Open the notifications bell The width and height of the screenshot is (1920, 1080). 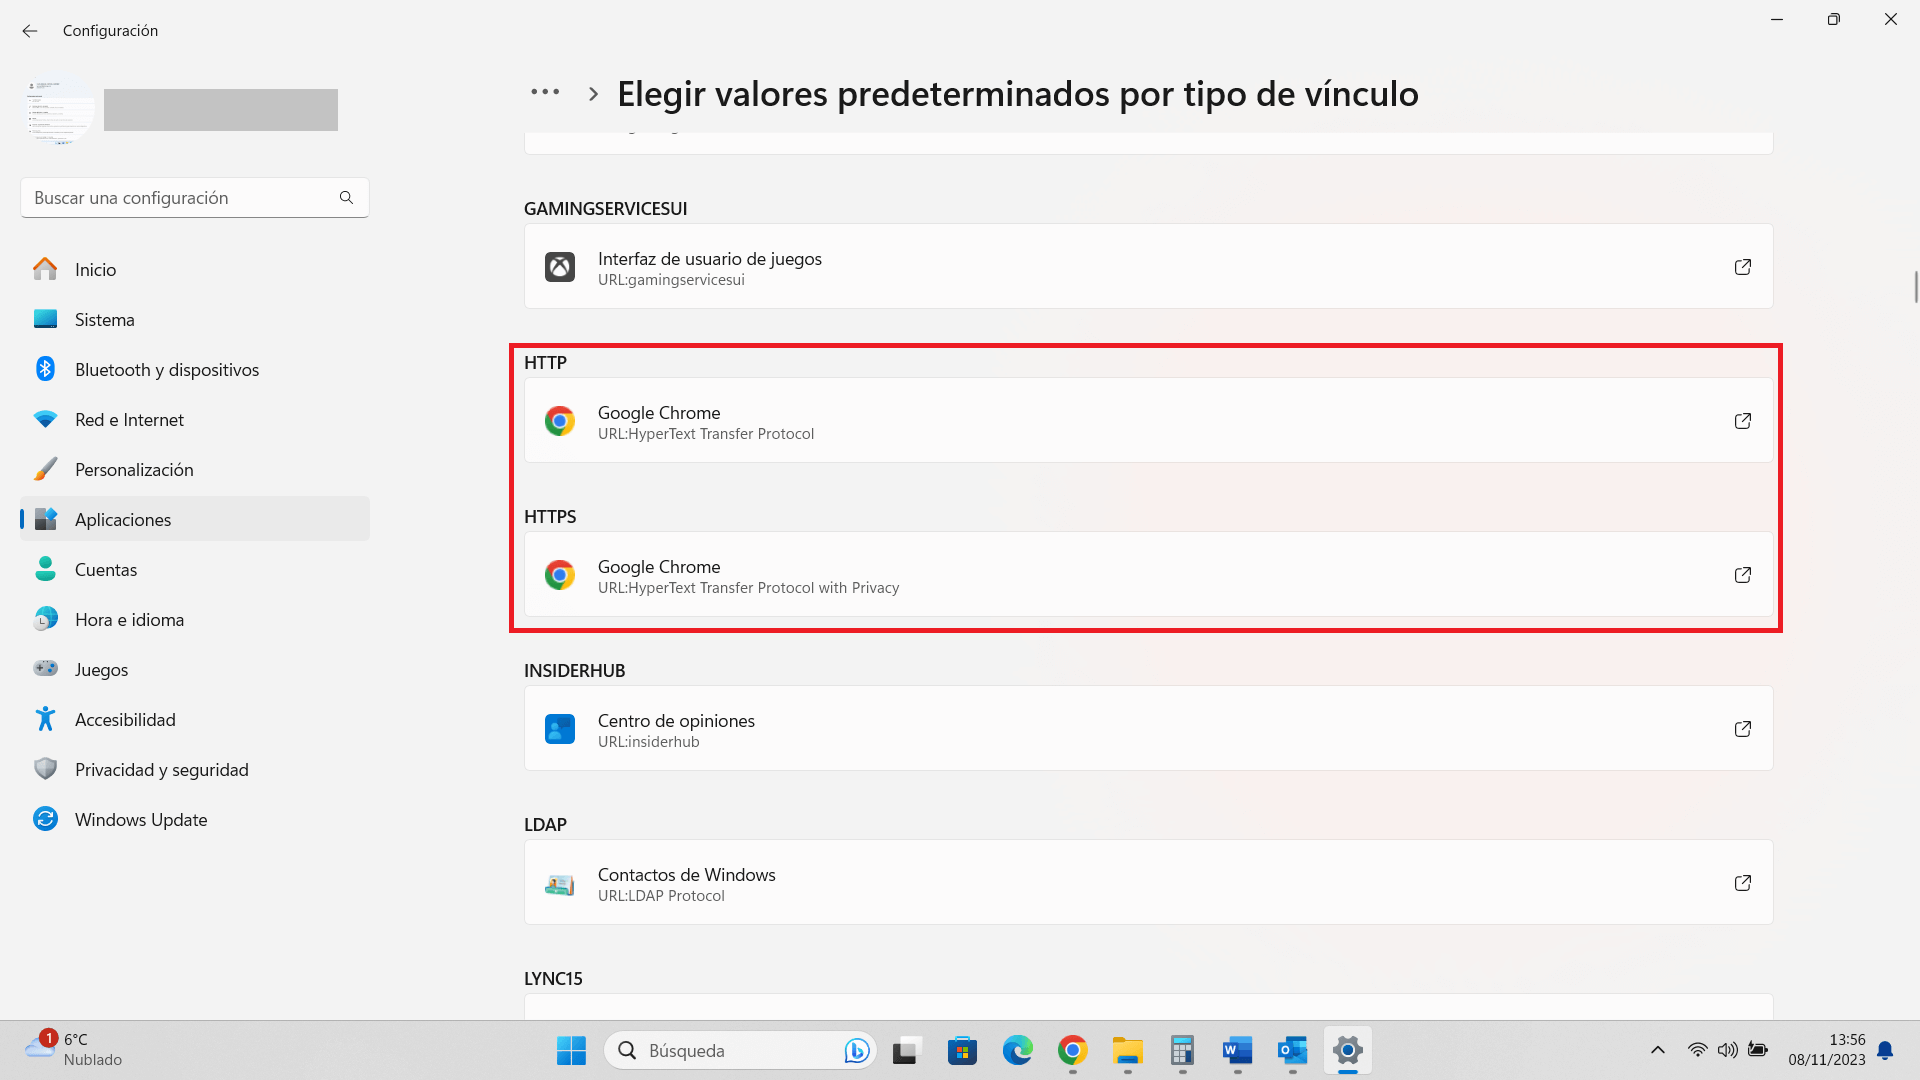pyautogui.click(x=1885, y=1050)
